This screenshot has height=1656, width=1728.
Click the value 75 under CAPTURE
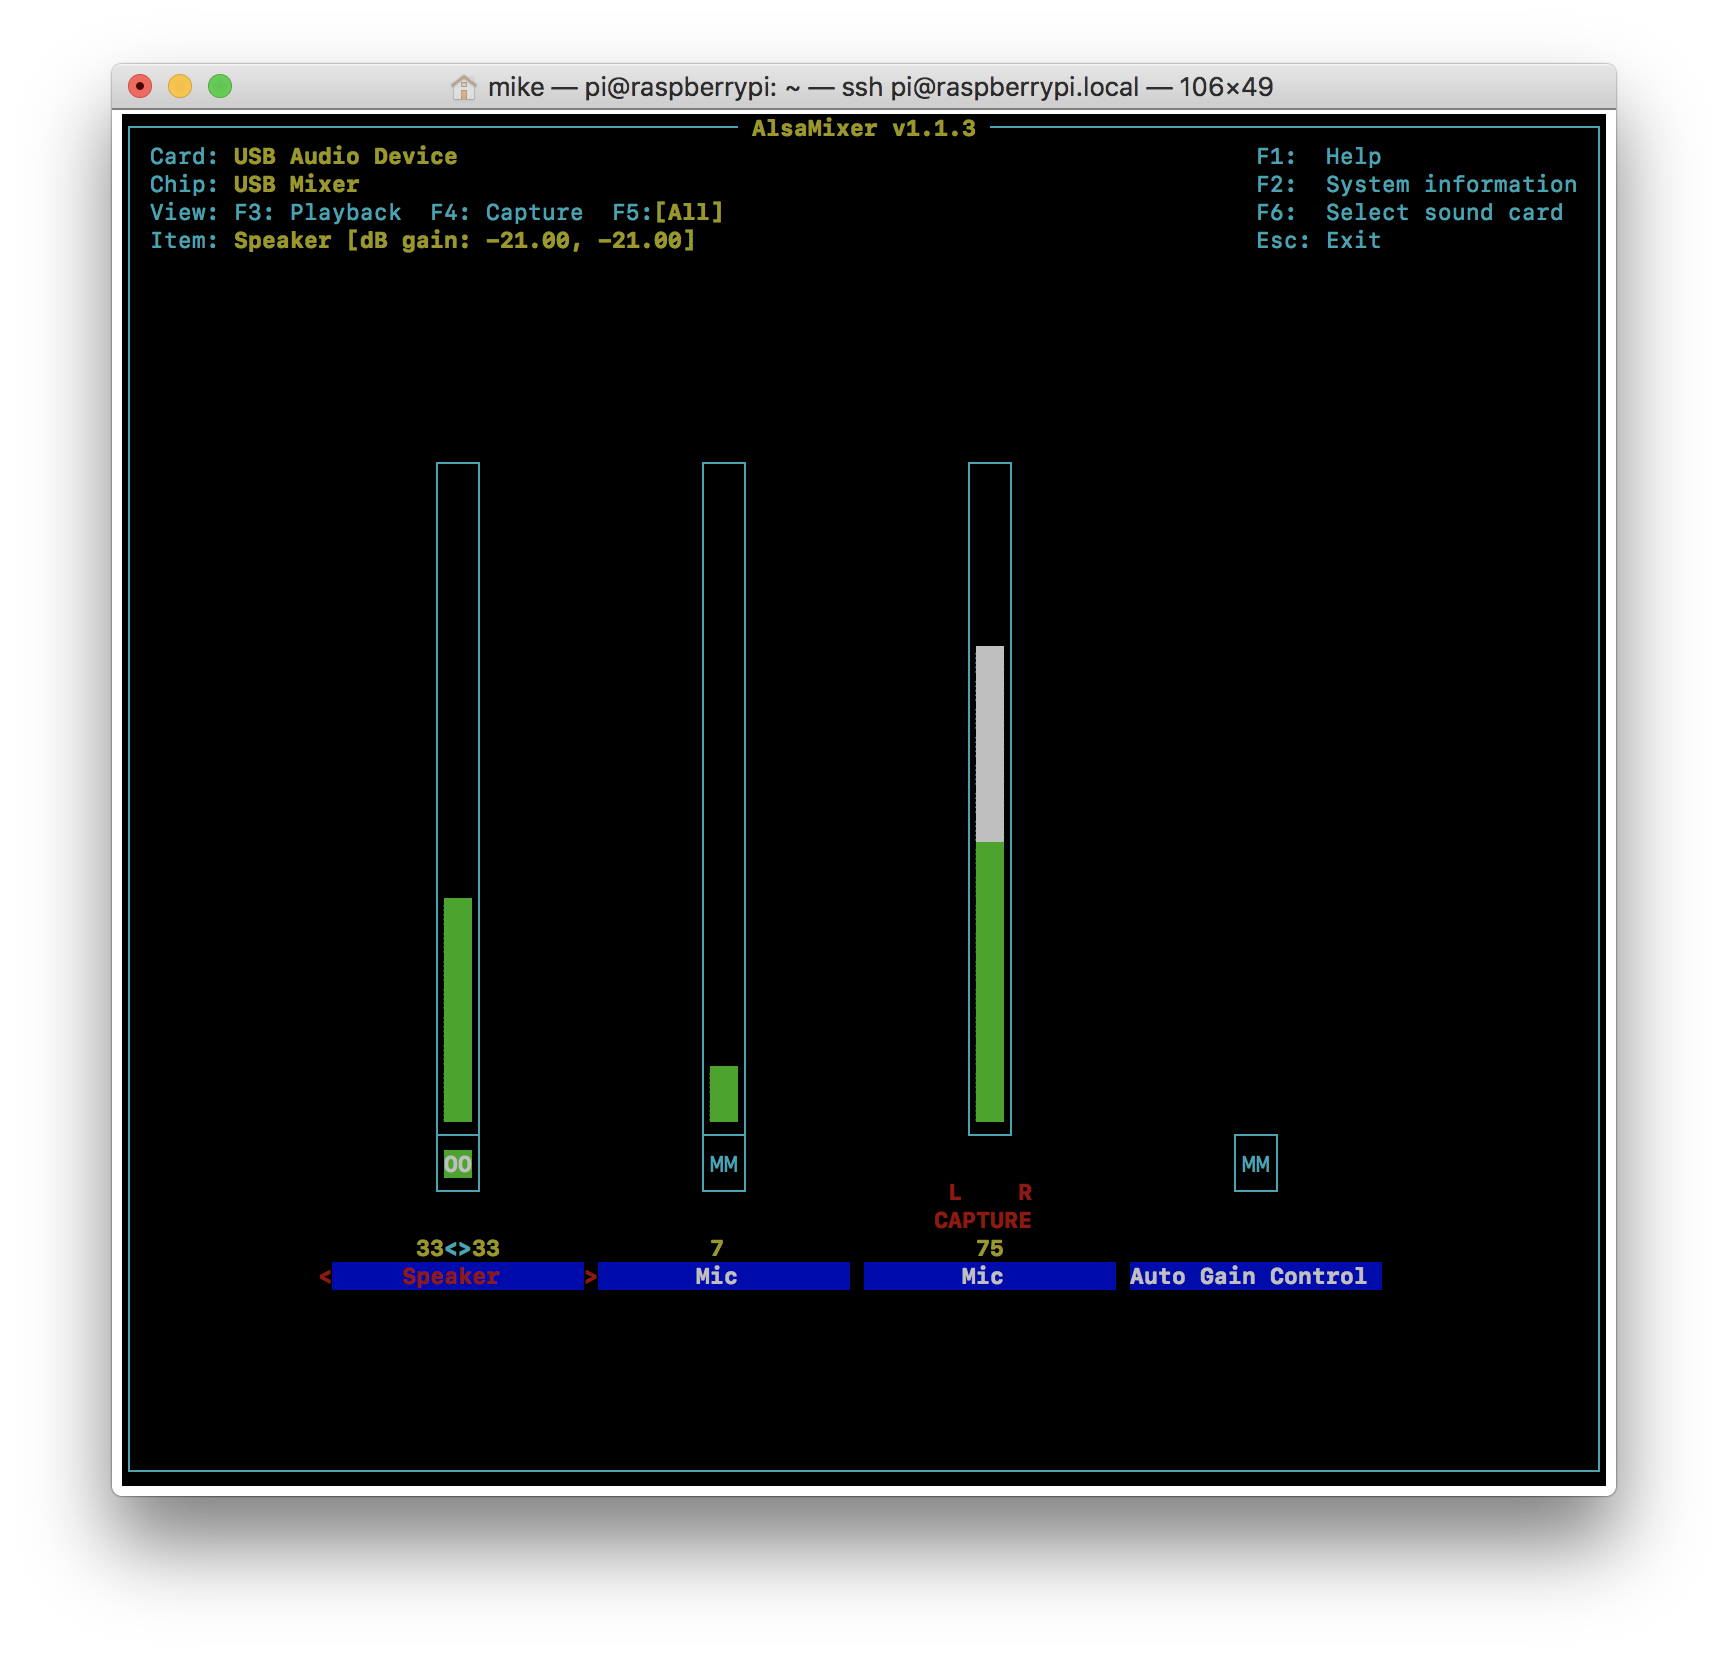(990, 1248)
